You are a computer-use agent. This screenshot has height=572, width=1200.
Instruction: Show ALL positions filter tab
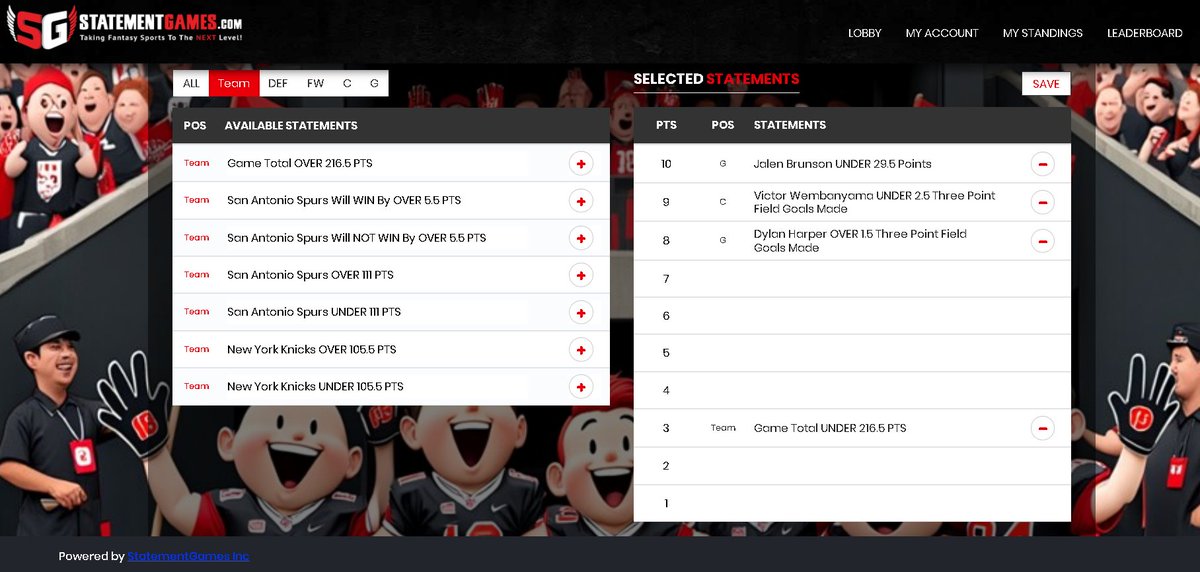(x=191, y=84)
